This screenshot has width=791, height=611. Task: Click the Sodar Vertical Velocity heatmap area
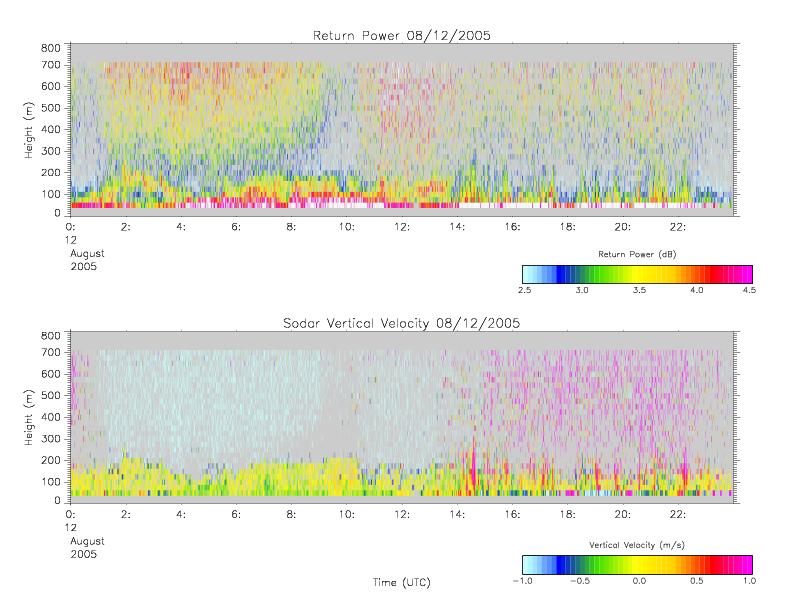pyautogui.click(x=402, y=417)
